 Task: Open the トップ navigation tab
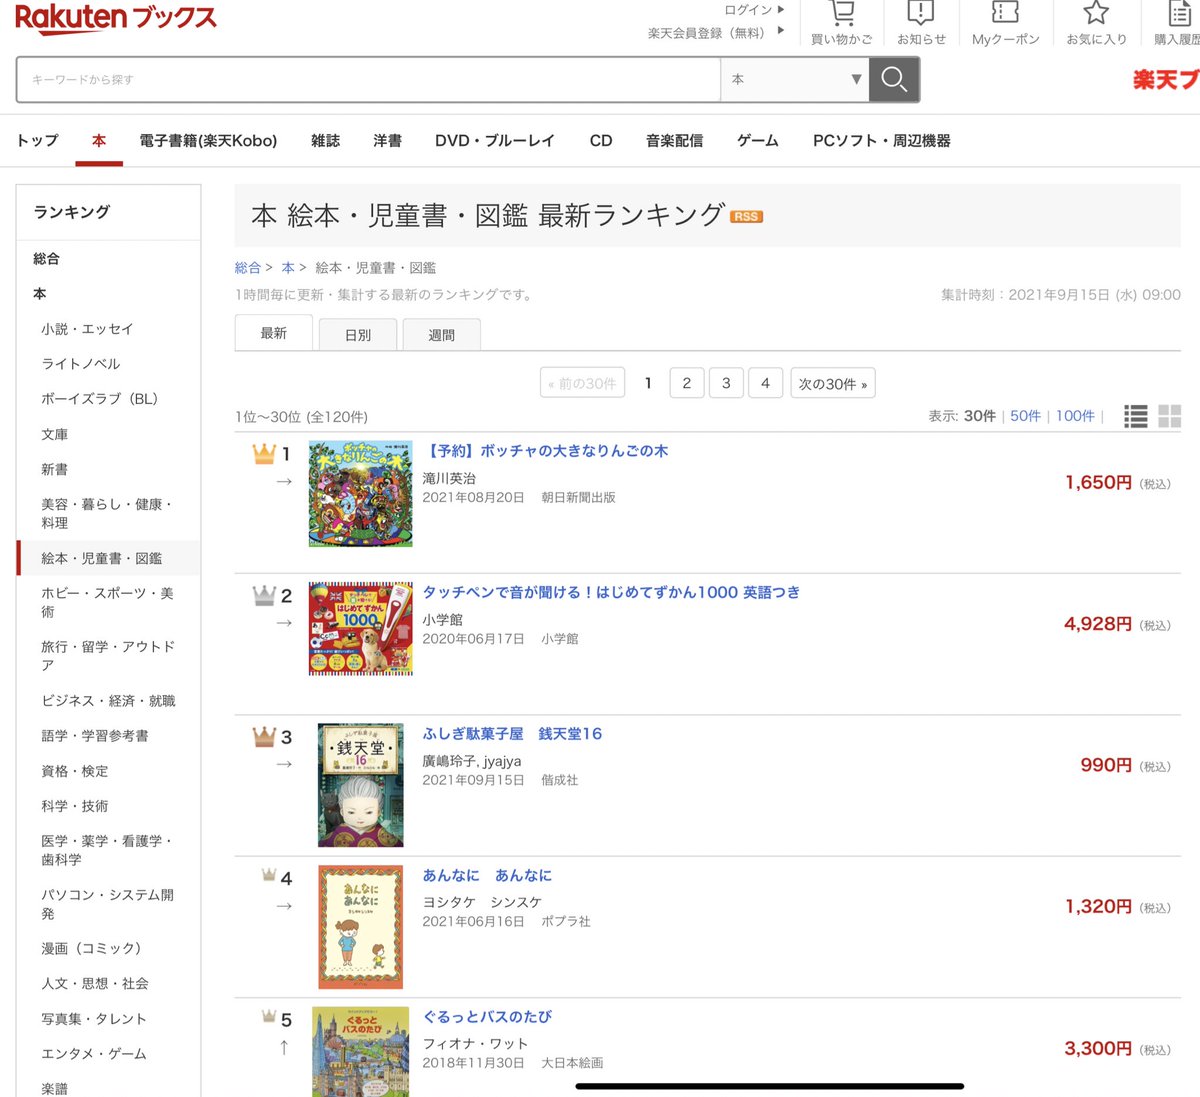[x=37, y=141]
